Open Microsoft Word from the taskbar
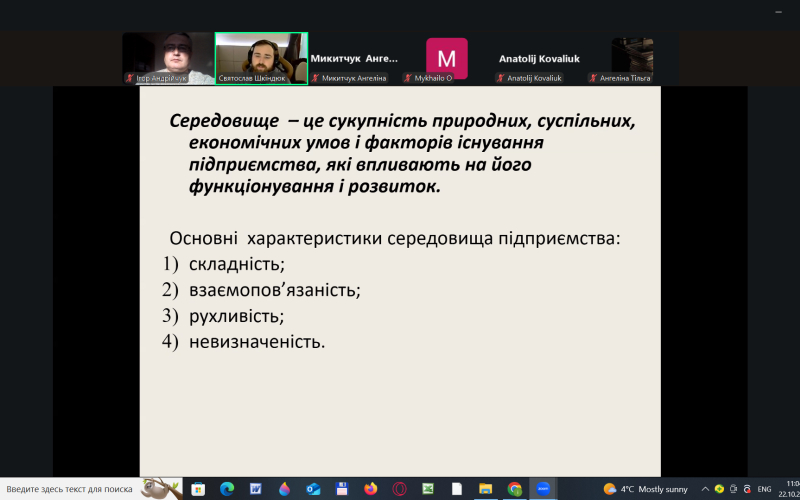The width and height of the screenshot is (800, 500). pyautogui.click(x=256, y=489)
